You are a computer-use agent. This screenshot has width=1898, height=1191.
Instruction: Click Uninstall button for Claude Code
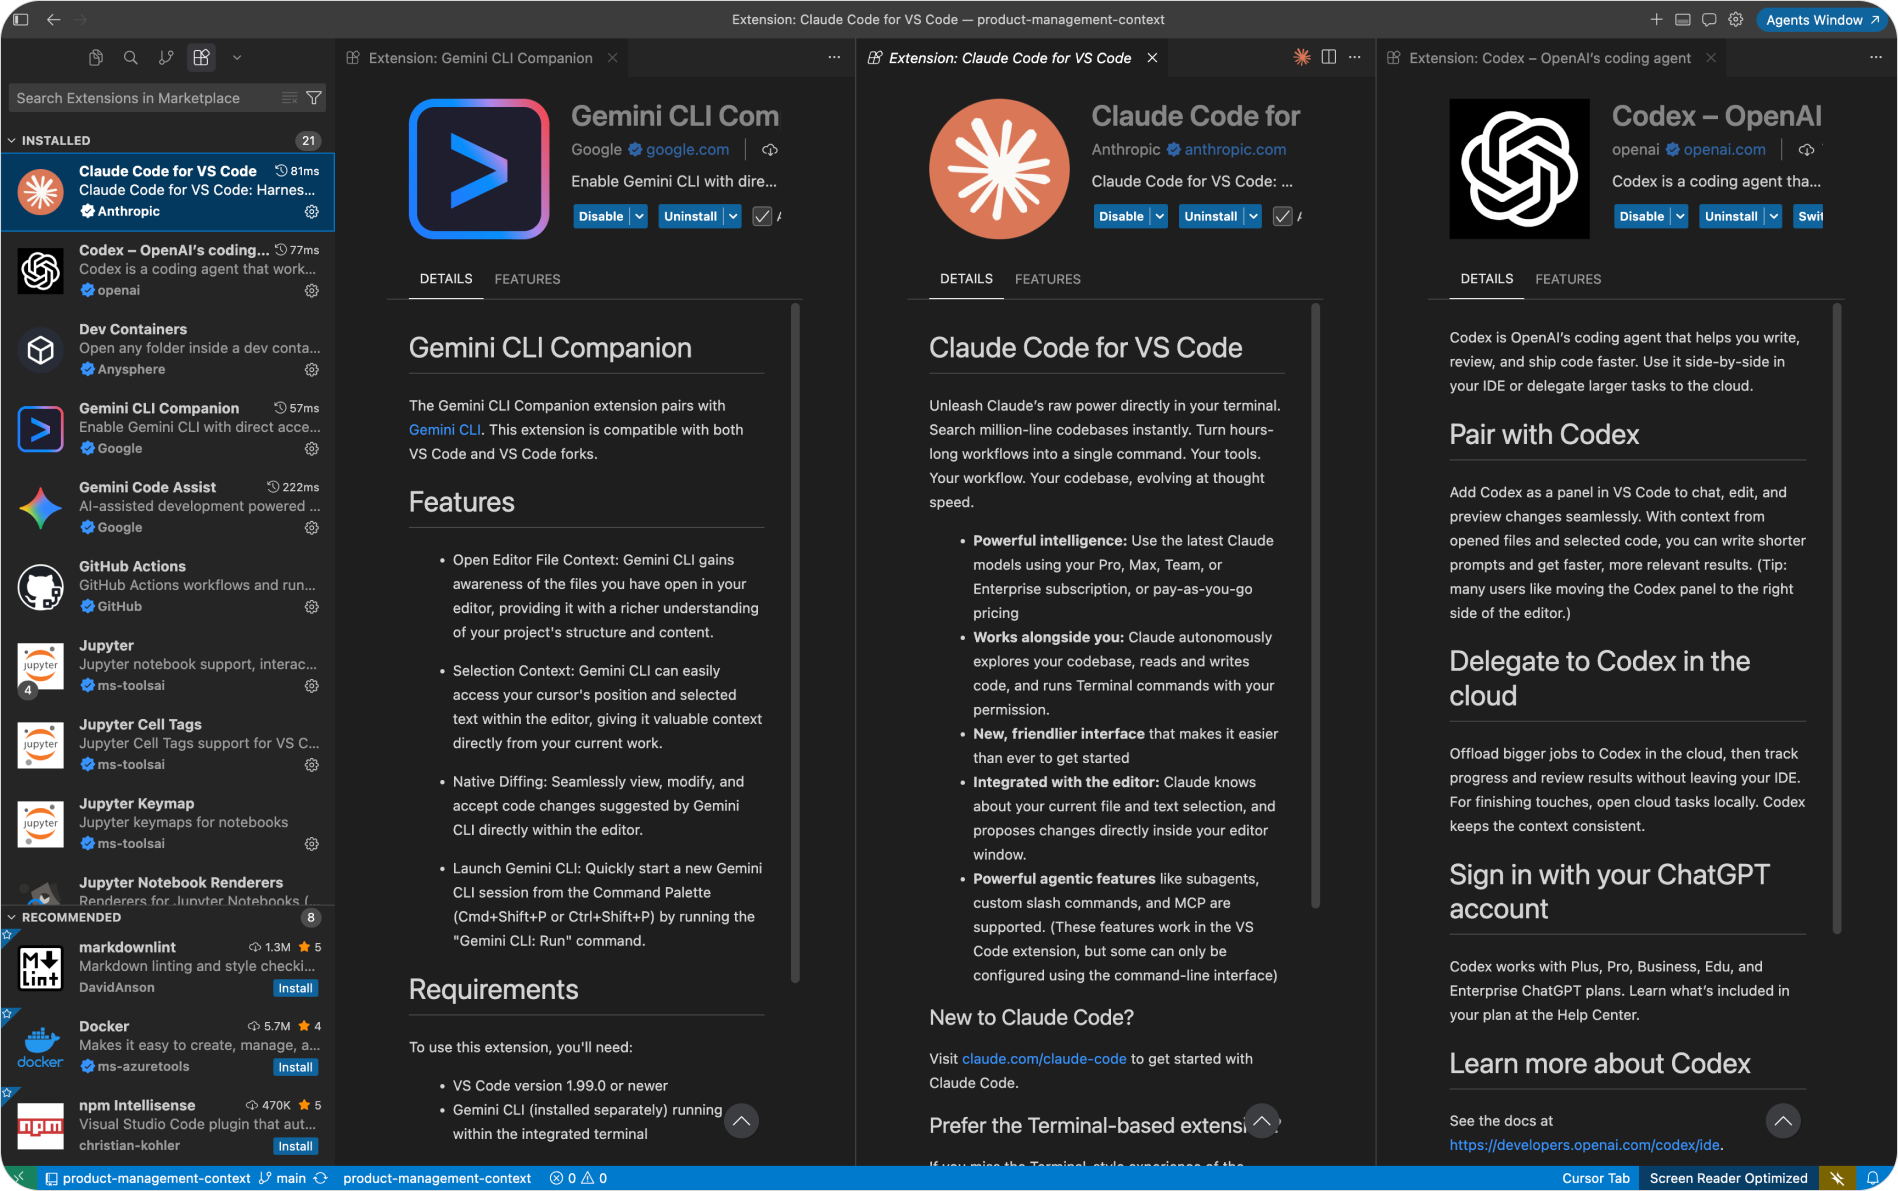(x=1210, y=217)
